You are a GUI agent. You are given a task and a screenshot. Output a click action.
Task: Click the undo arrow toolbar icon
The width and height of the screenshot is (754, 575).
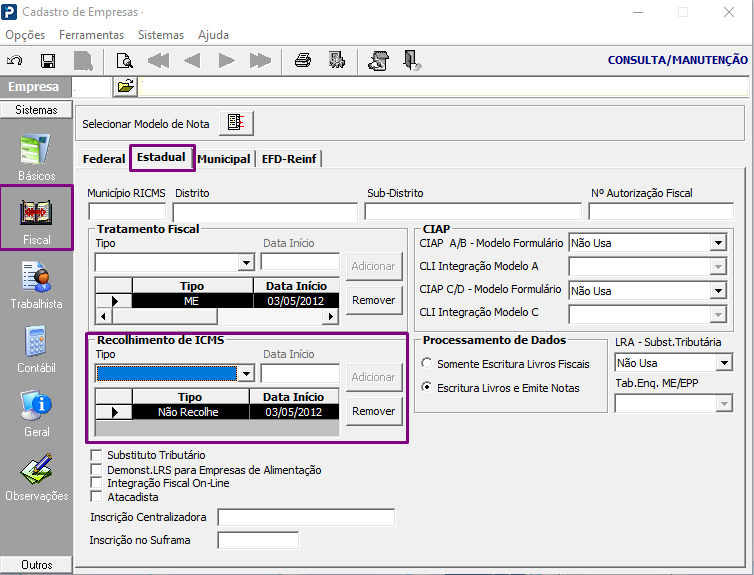15,60
